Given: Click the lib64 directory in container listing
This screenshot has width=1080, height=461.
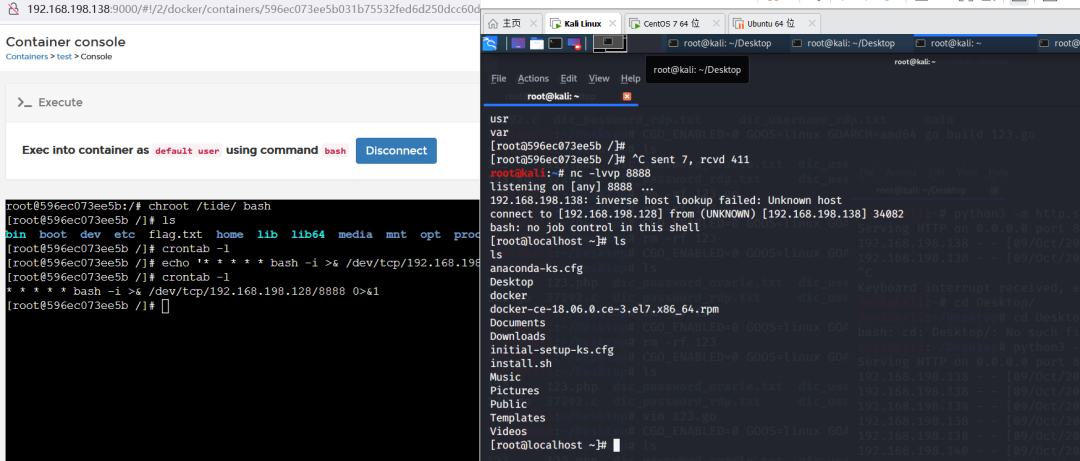Looking at the screenshot, I should coord(308,235).
